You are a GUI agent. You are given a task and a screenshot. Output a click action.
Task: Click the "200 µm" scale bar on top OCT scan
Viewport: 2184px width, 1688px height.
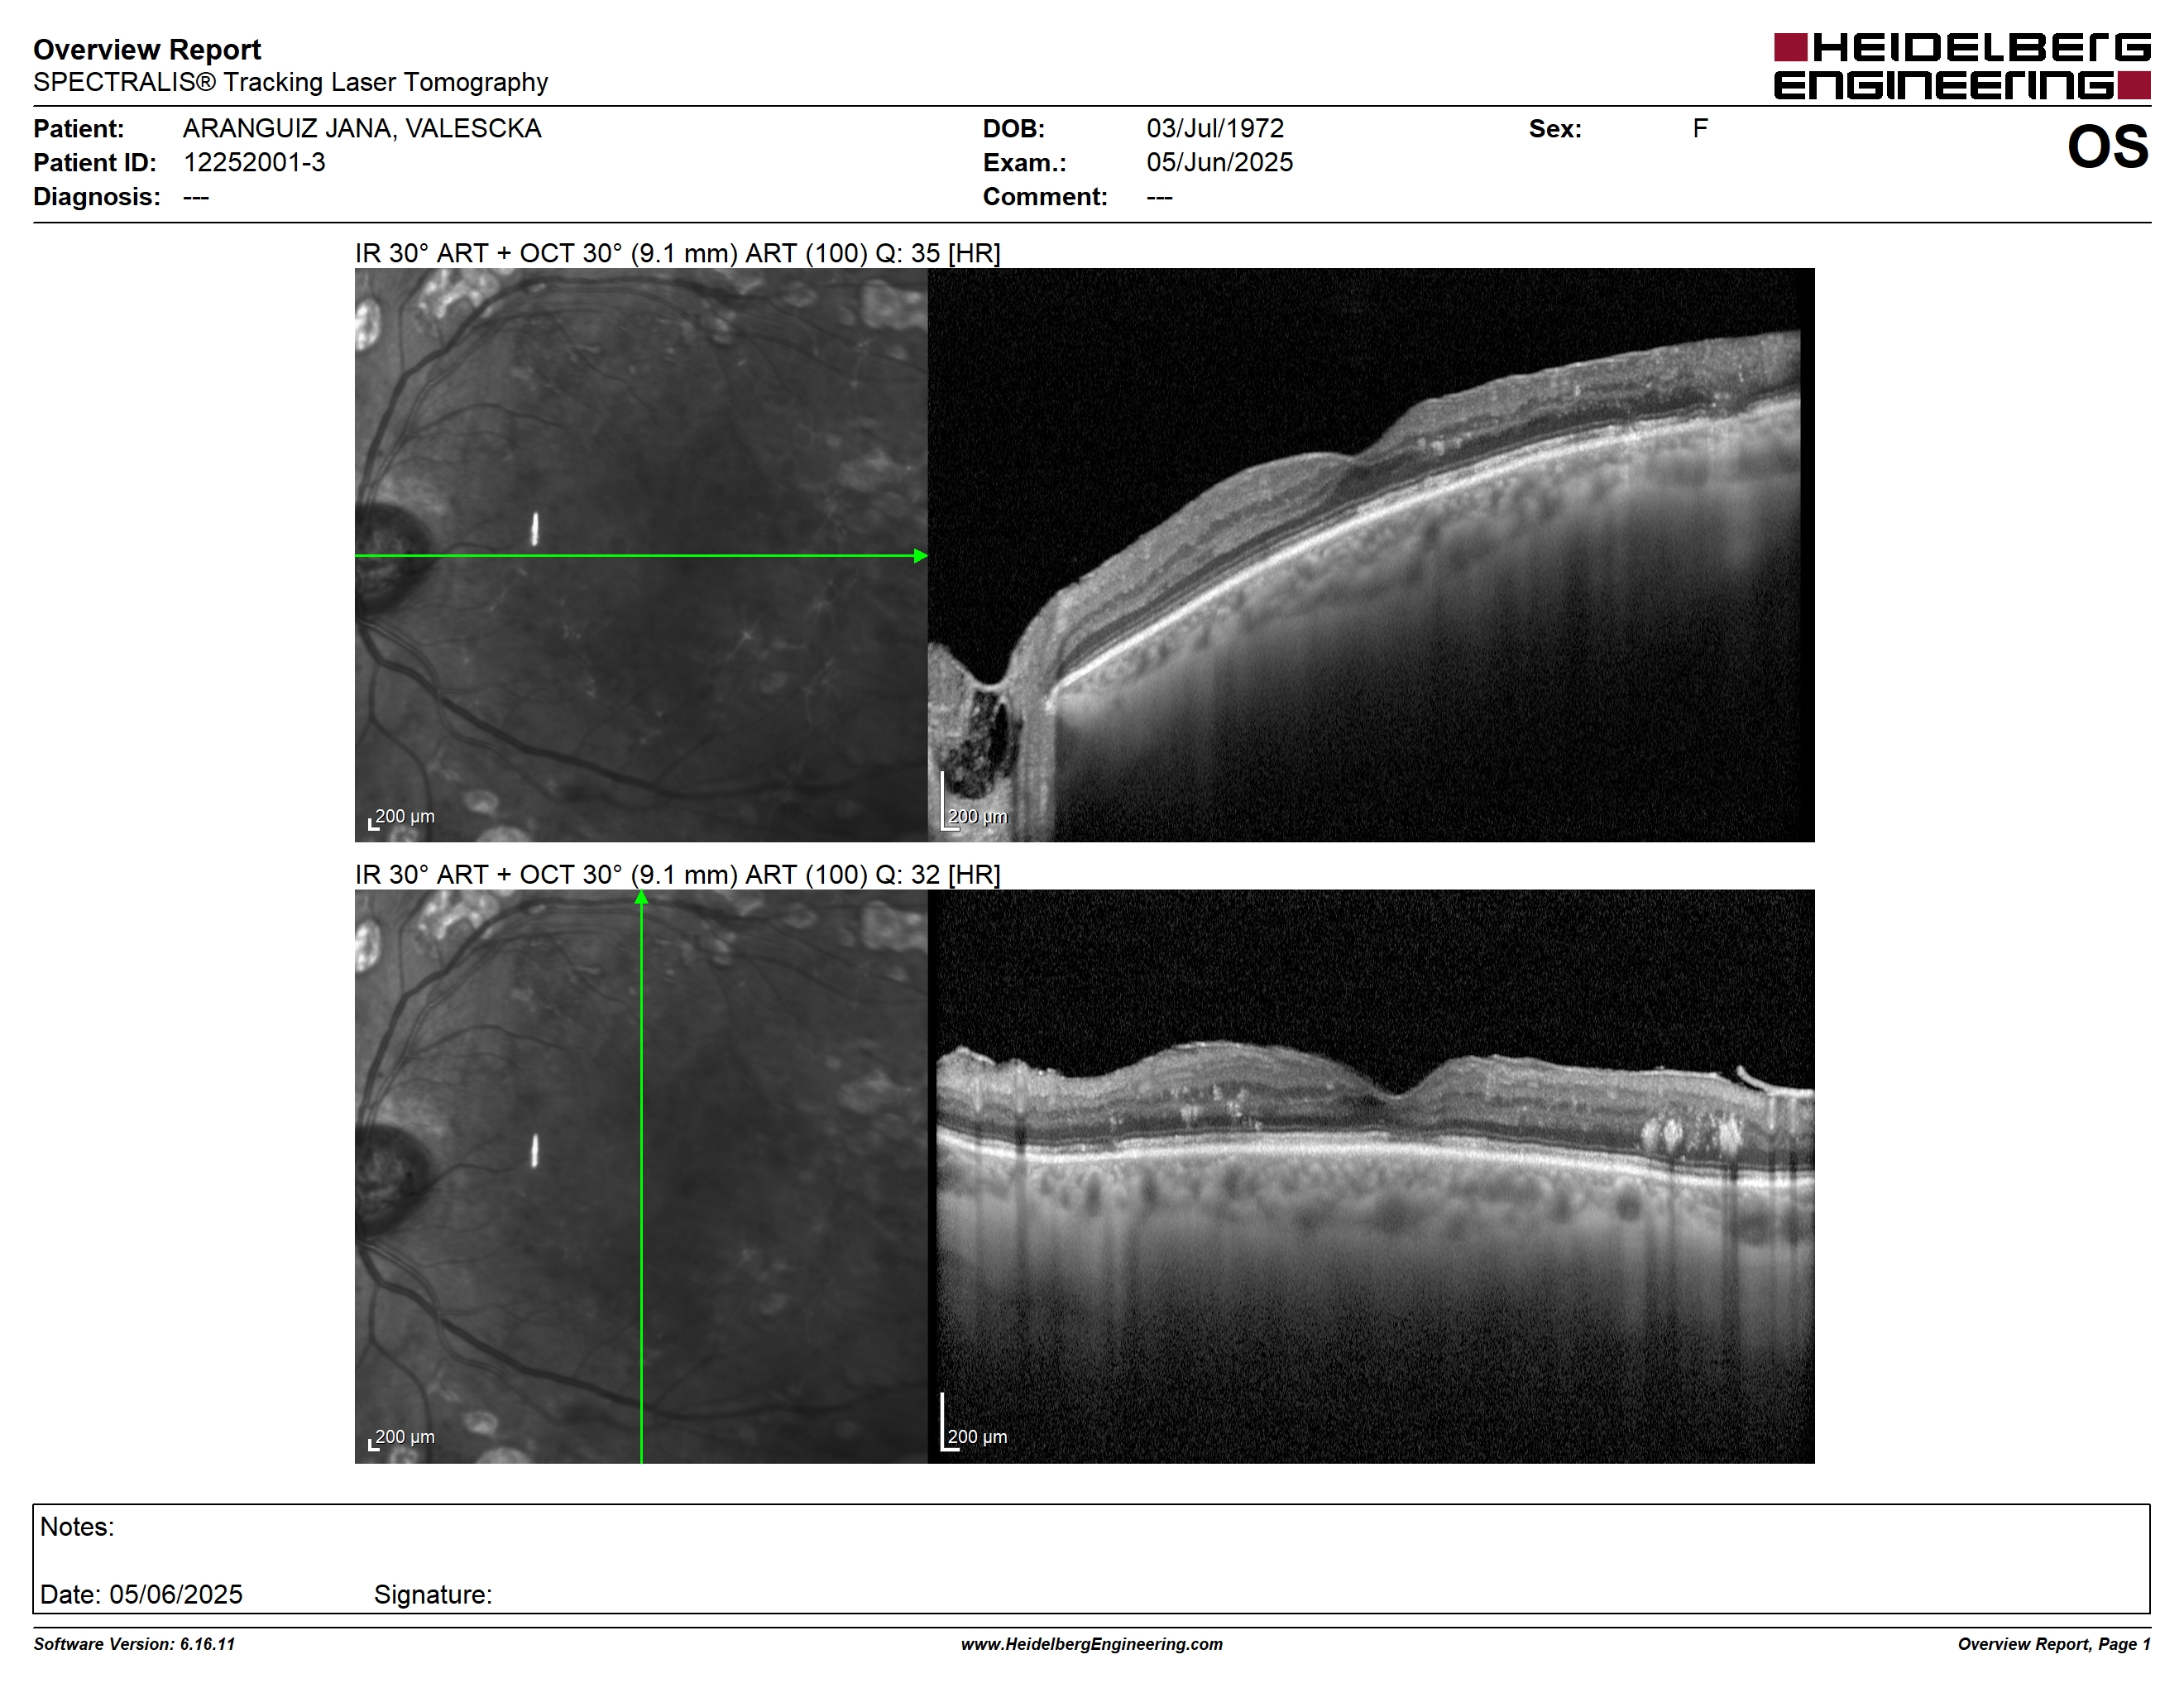[974, 803]
